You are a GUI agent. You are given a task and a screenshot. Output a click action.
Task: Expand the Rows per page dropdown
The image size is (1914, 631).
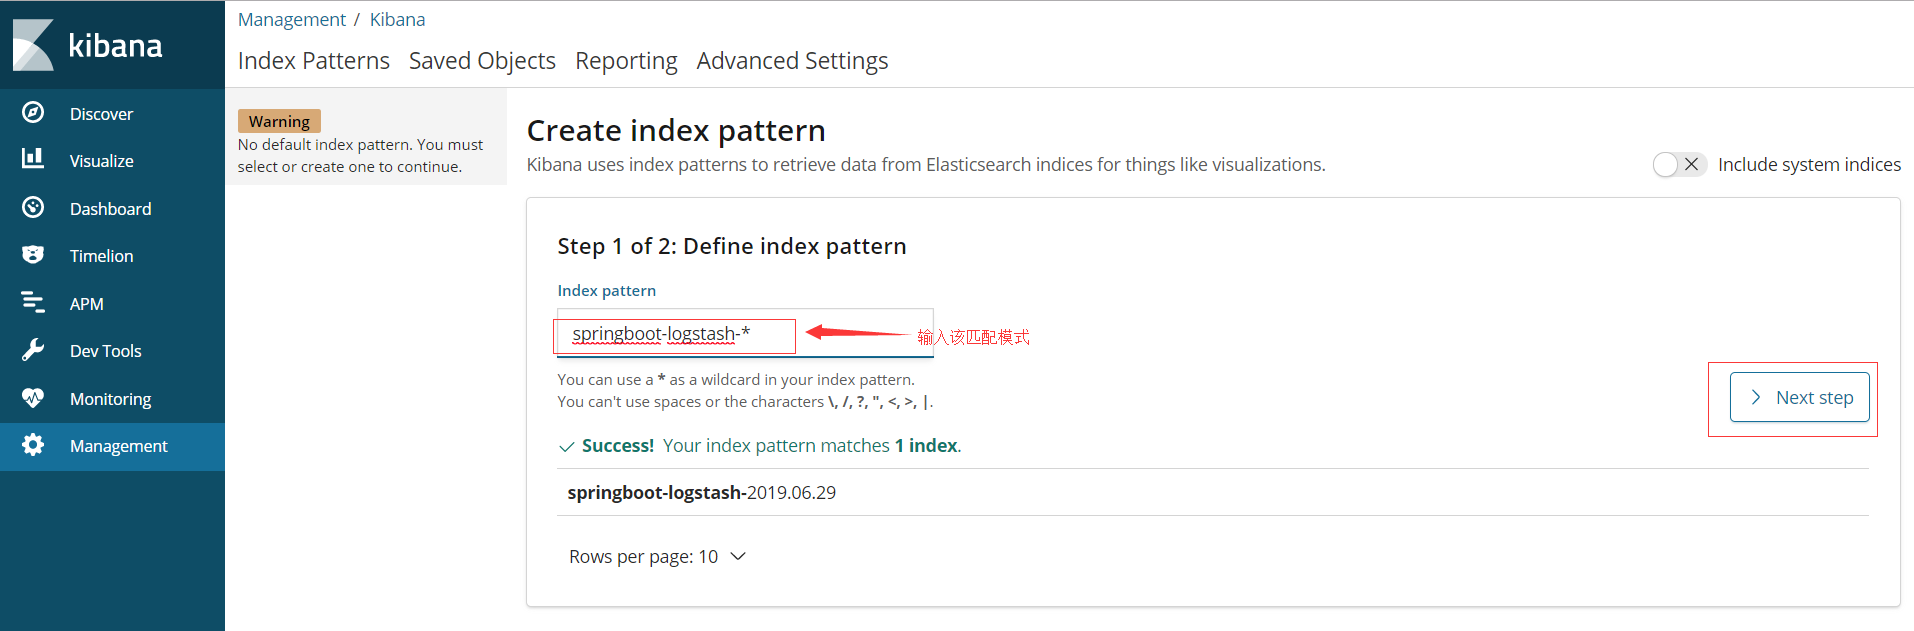[x=657, y=557]
